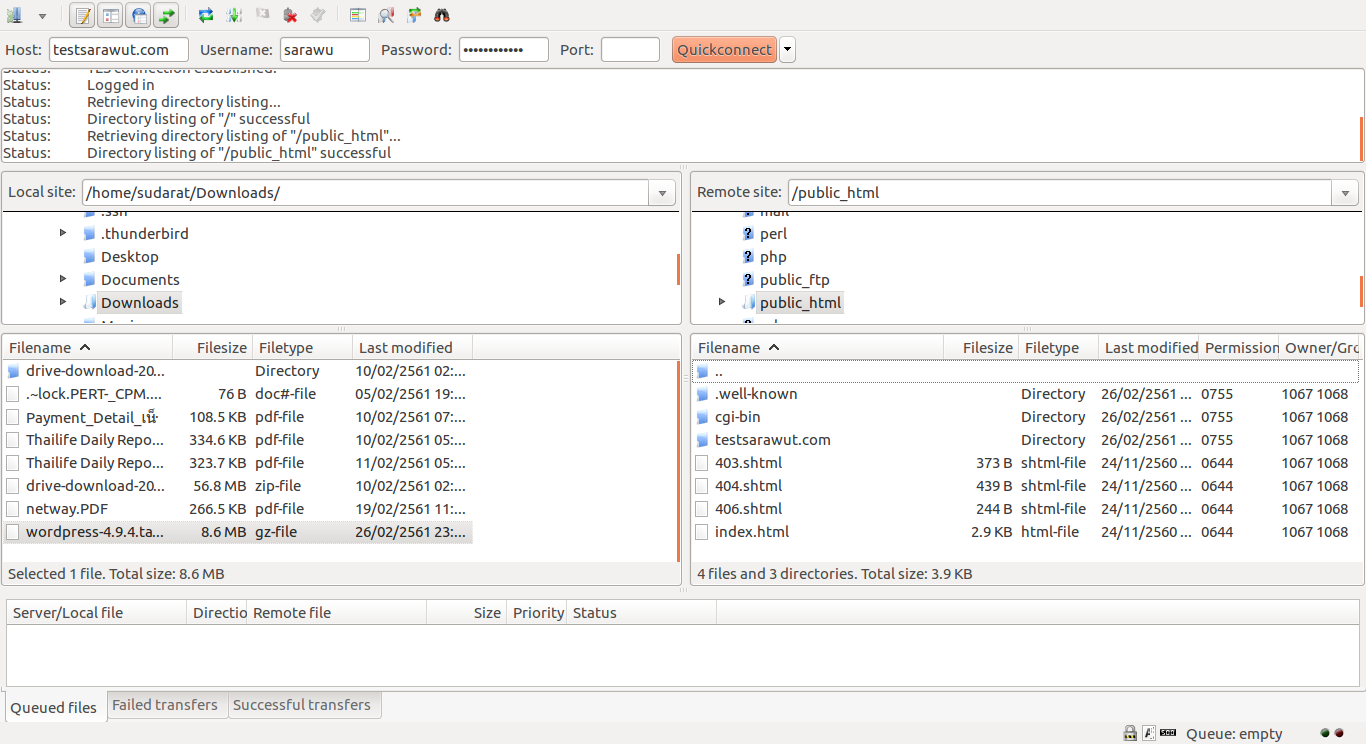This screenshot has width=1366, height=744.
Task: Click the binoculars file search icon
Action: click(441, 15)
